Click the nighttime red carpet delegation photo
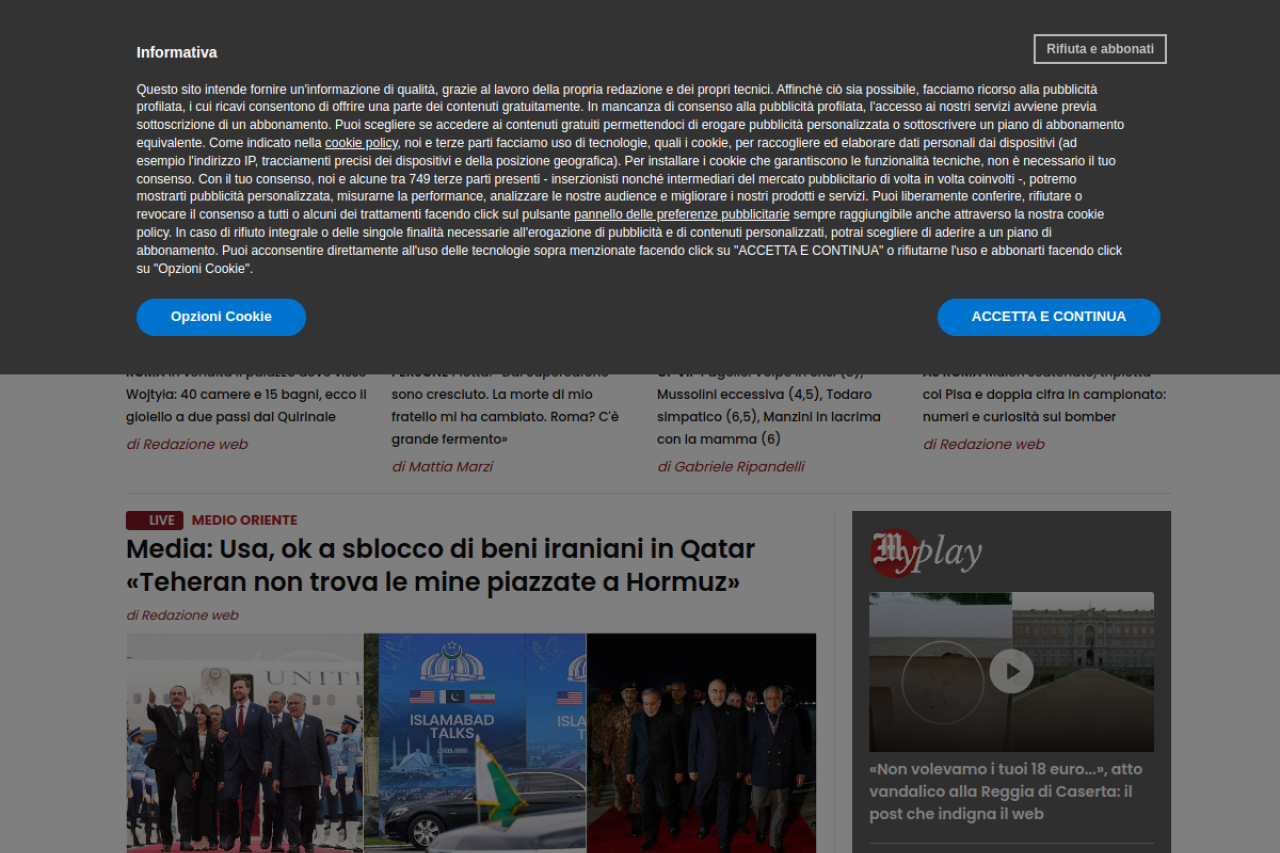Image resolution: width=1280 pixels, height=853 pixels. pos(701,742)
